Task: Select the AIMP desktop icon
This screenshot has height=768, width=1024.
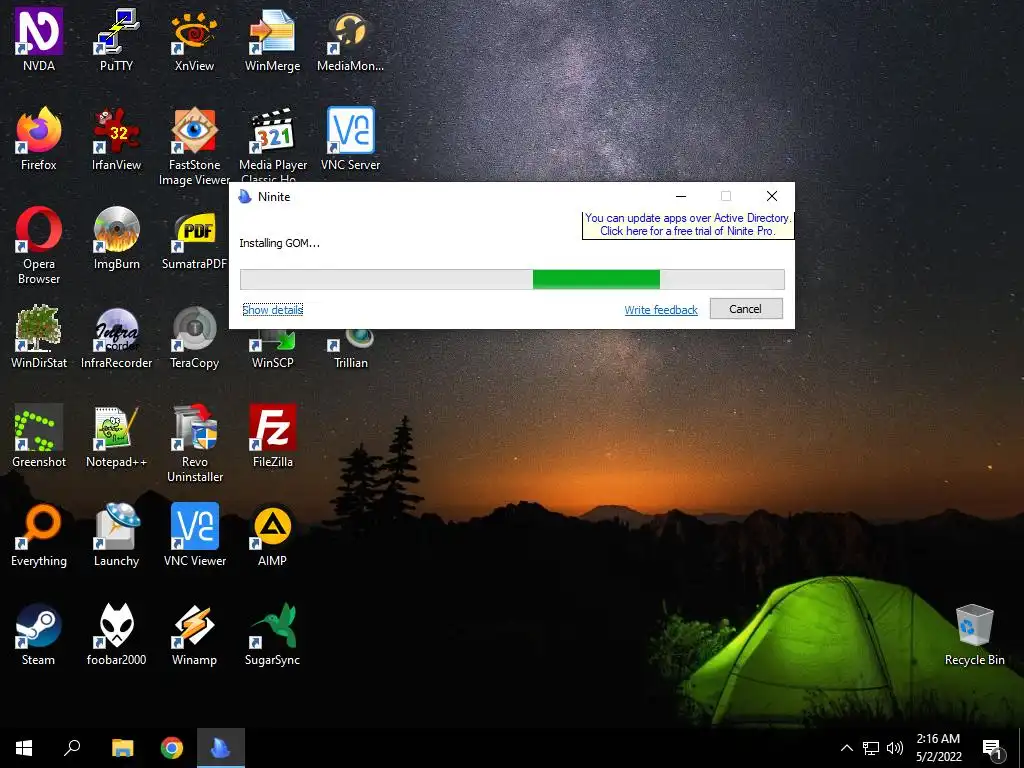Action: pyautogui.click(x=272, y=535)
